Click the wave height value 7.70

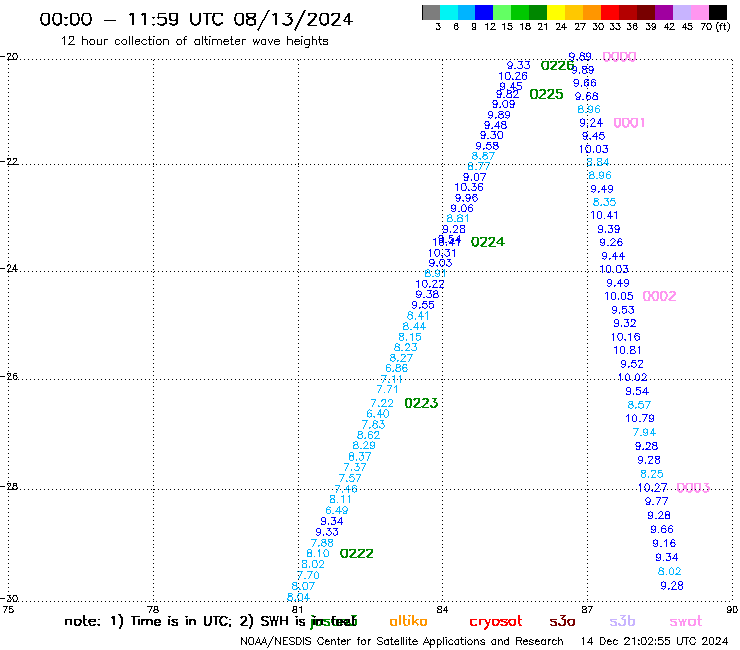(x=308, y=576)
